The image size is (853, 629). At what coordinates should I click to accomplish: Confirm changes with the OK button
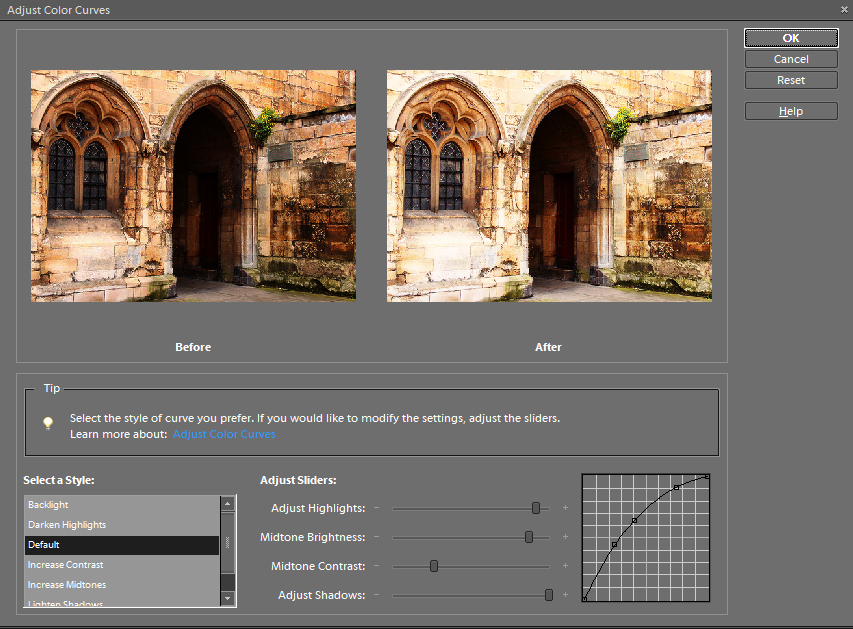pyautogui.click(x=791, y=38)
